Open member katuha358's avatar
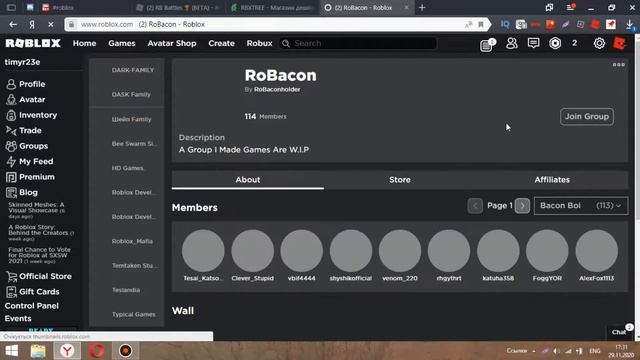Screen dimensions: 640x360 tap(498, 251)
